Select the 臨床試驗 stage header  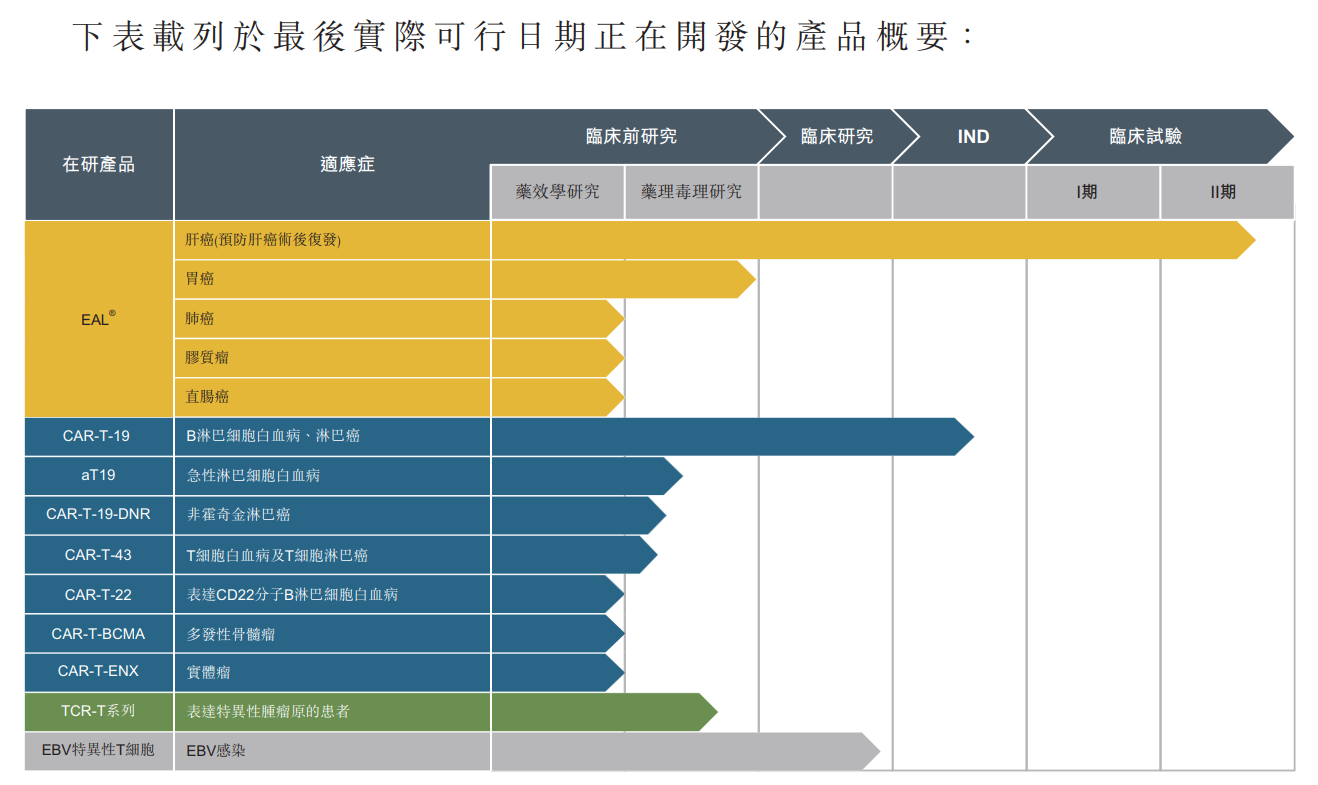1145,136
